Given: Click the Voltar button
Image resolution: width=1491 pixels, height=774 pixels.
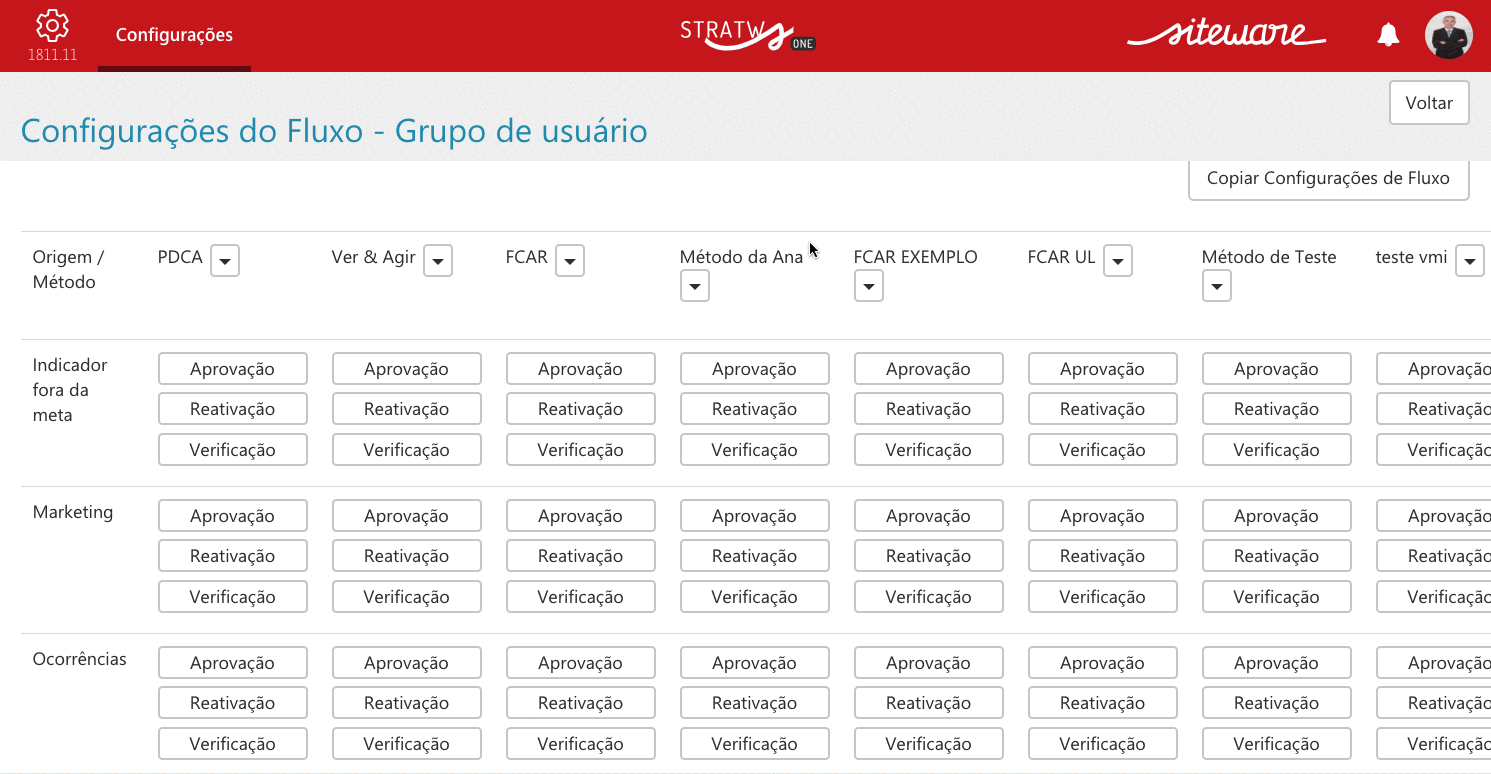Looking at the screenshot, I should click(1429, 103).
